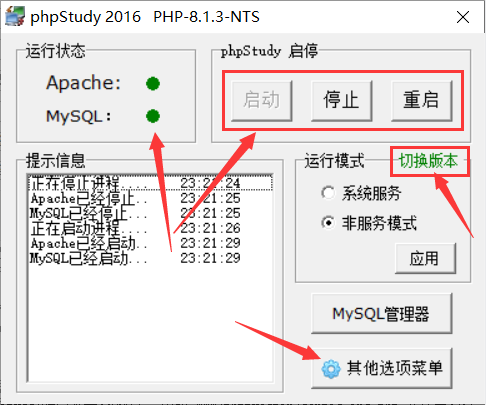Close the phpStudy 2016 window

coord(463,17)
